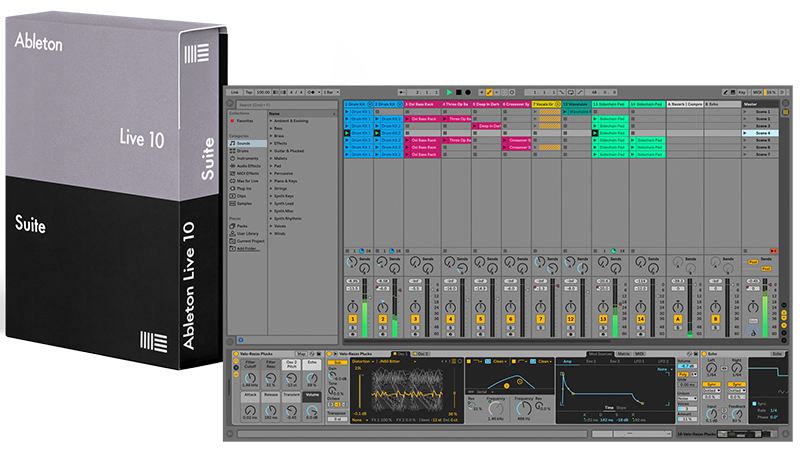This screenshot has height=459, width=800.
Task: Open User Library under Places
Action: [244, 234]
